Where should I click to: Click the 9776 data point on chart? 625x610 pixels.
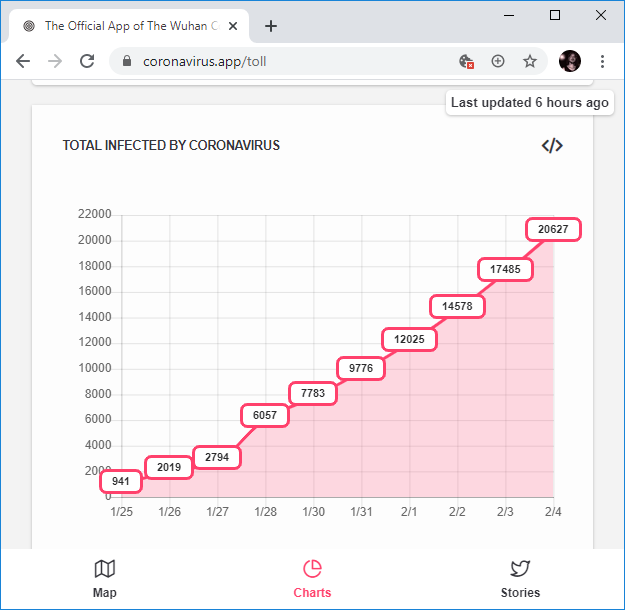point(361,370)
